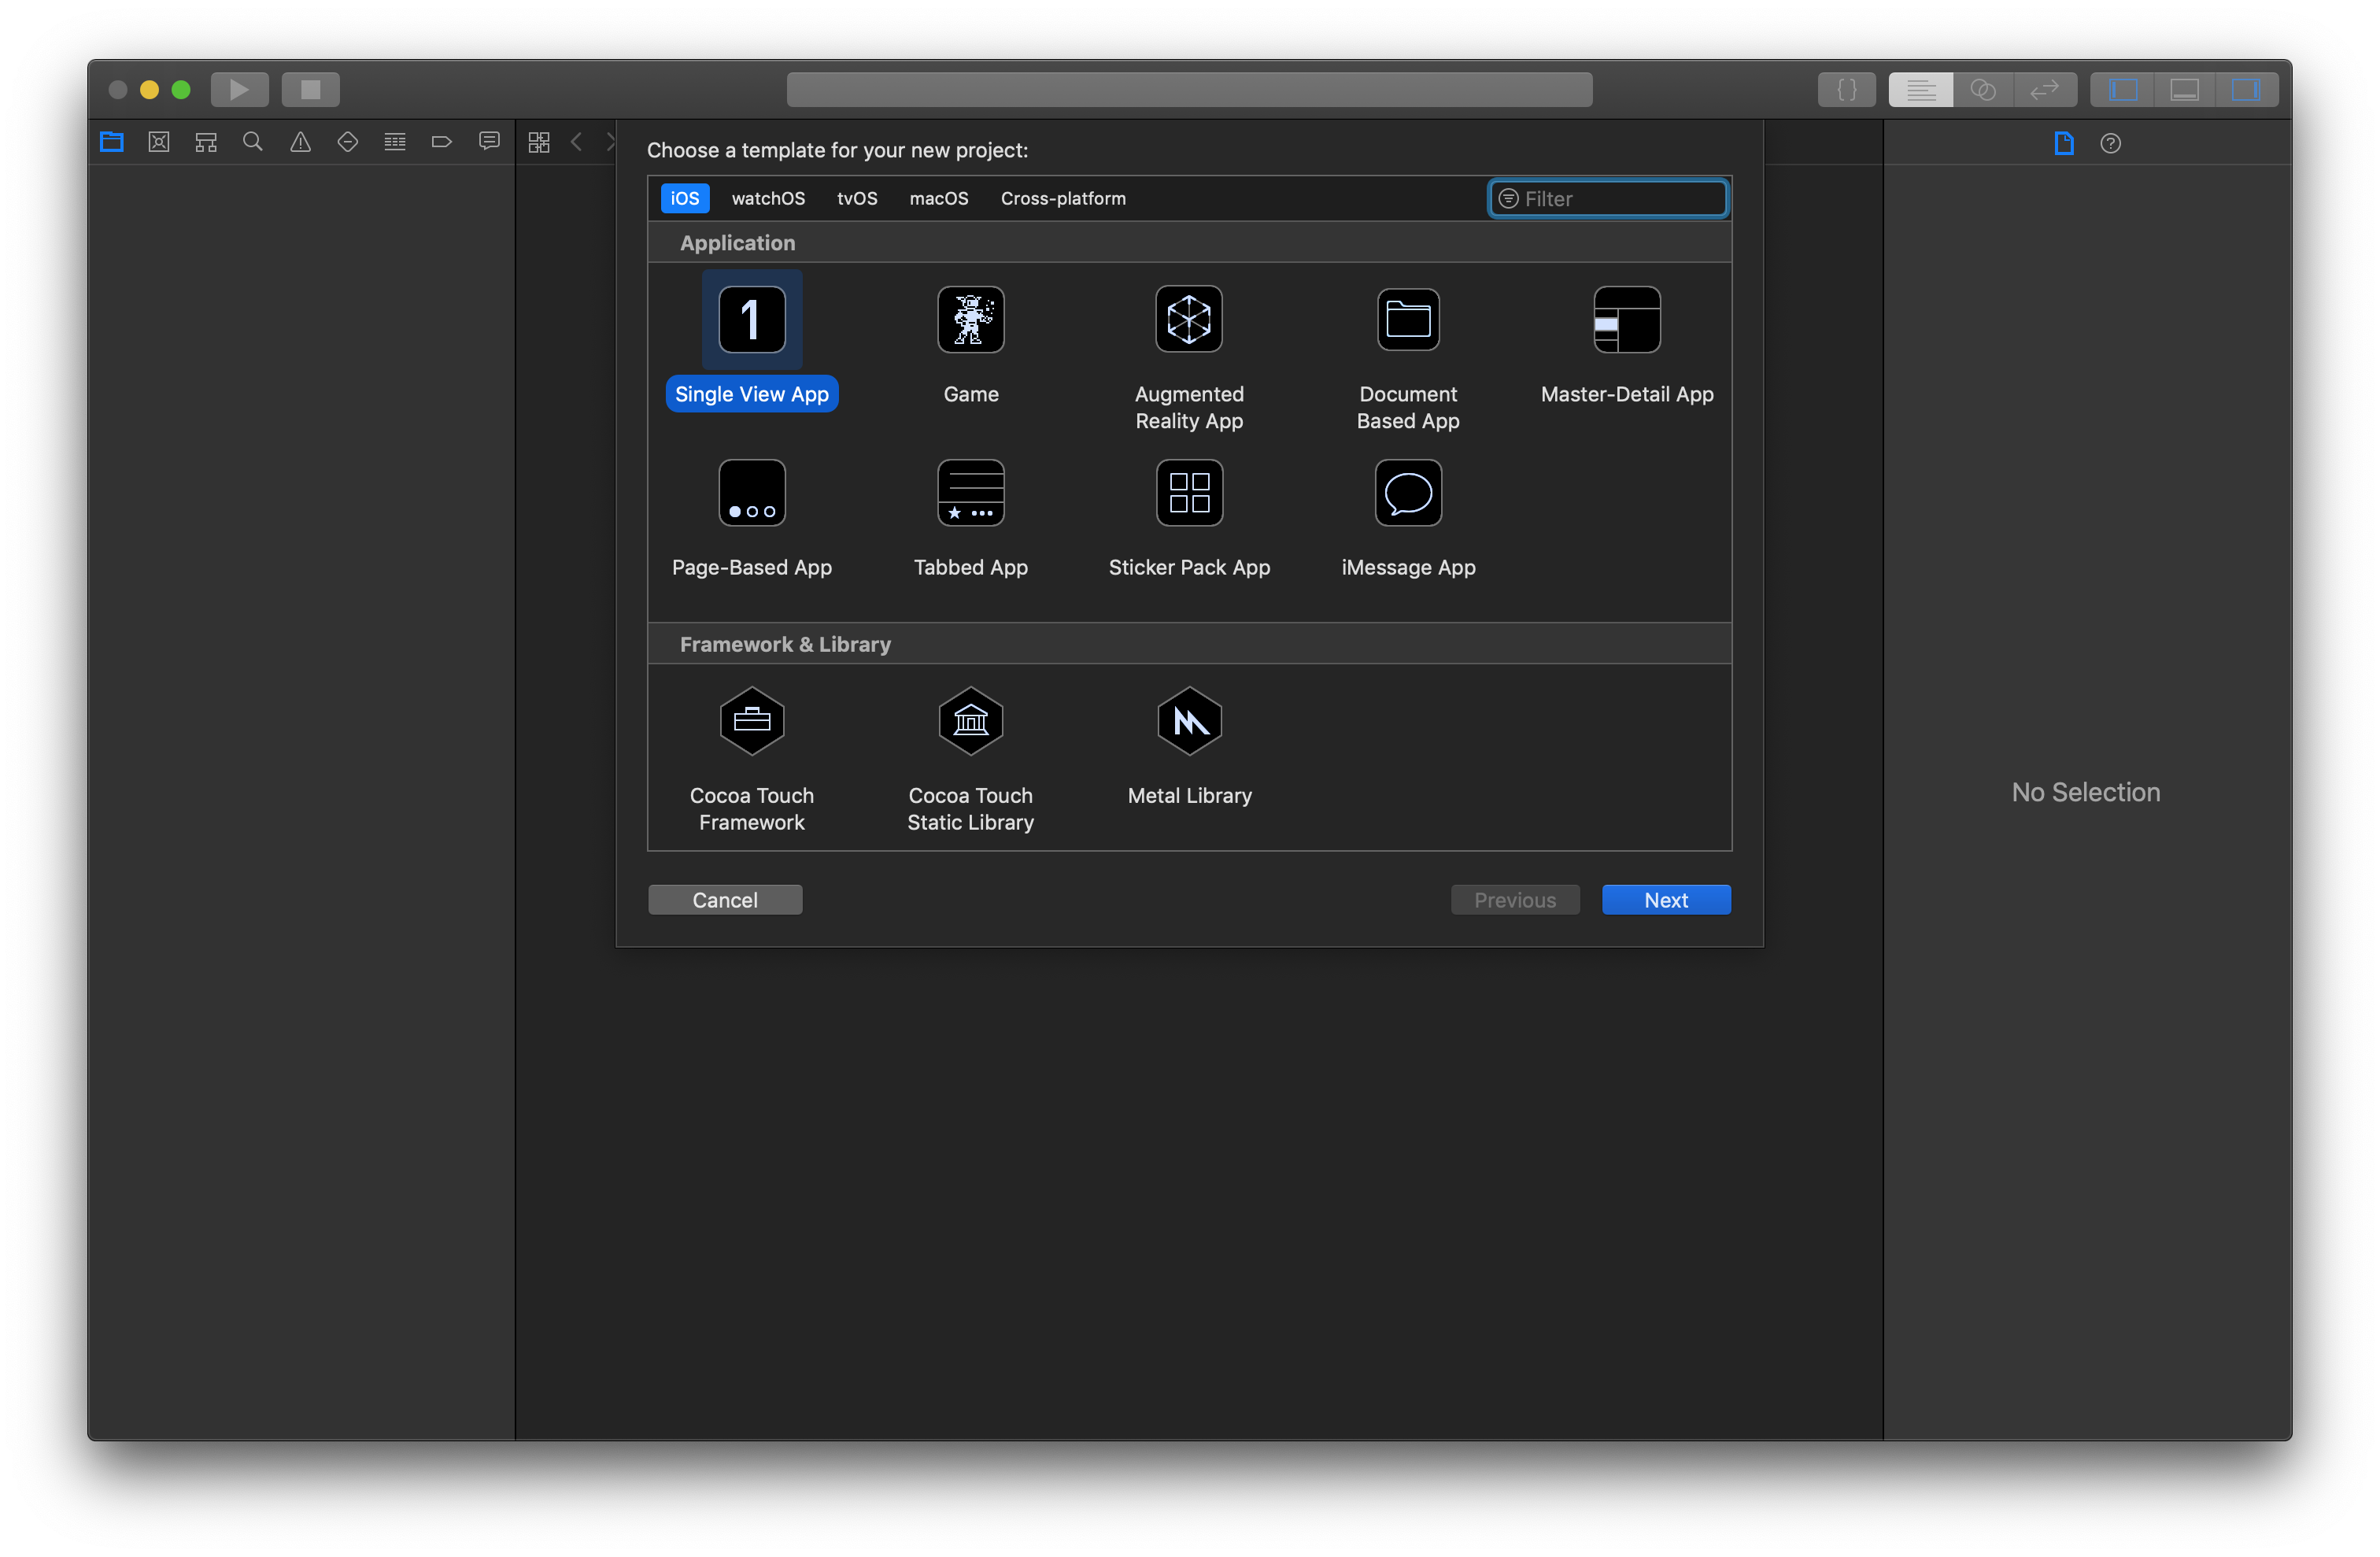
Task: Switch to the watchOS tab
Action: (x=767, y=198)
